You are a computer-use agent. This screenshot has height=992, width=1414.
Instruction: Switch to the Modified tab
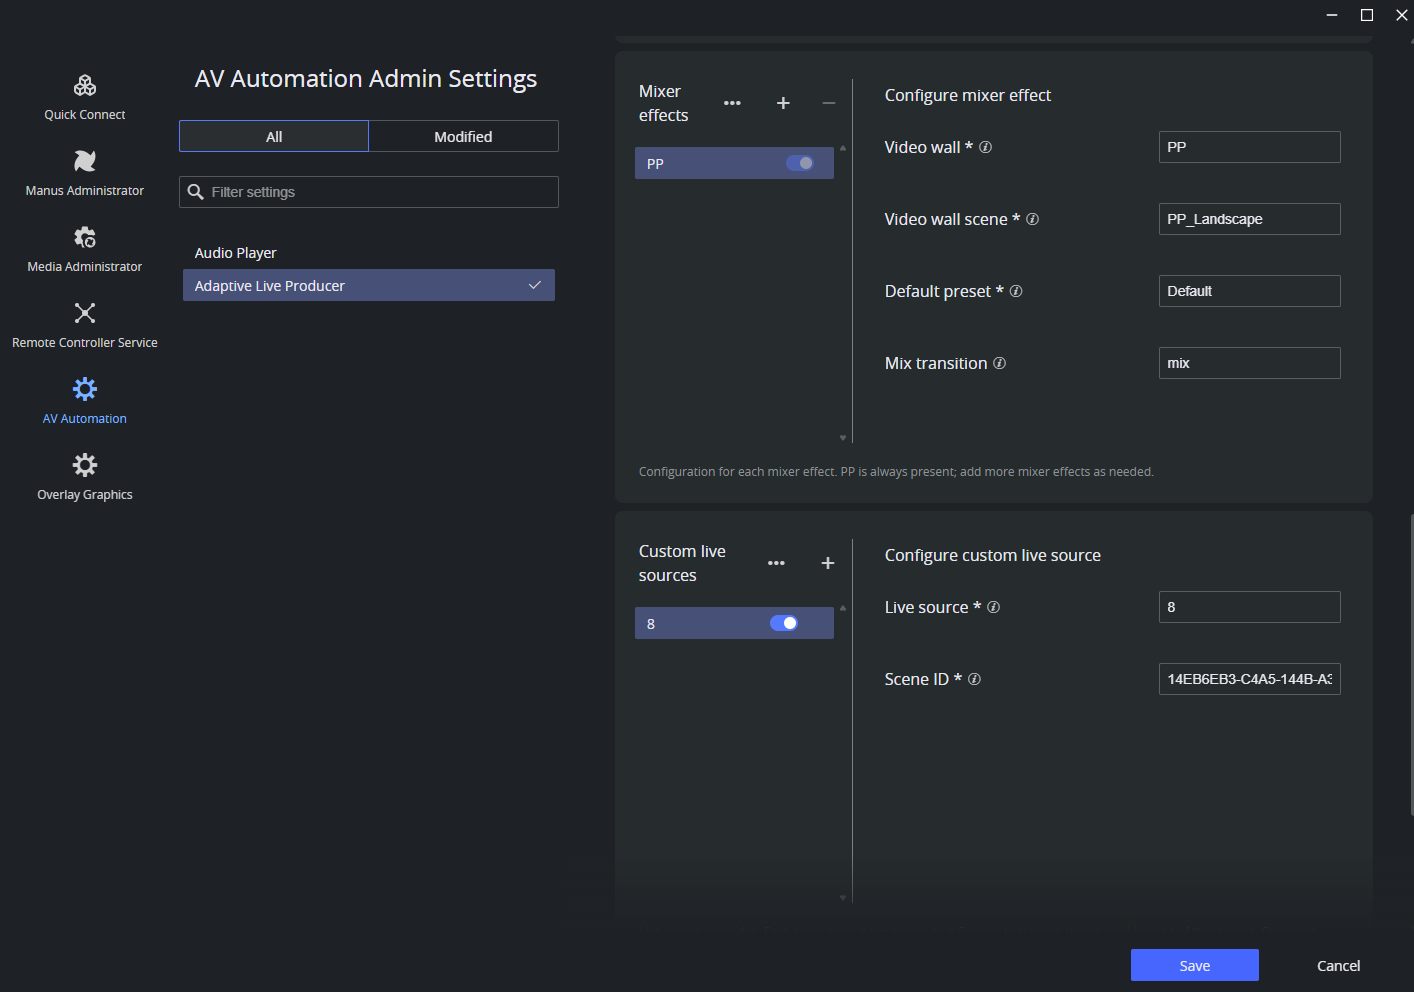[x=463, y=136]
